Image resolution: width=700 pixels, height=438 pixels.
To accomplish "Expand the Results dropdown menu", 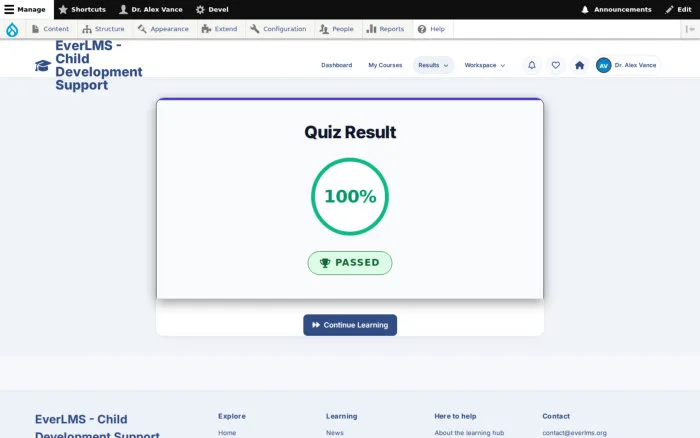I will pyautogui.click(x=433, y=65).
